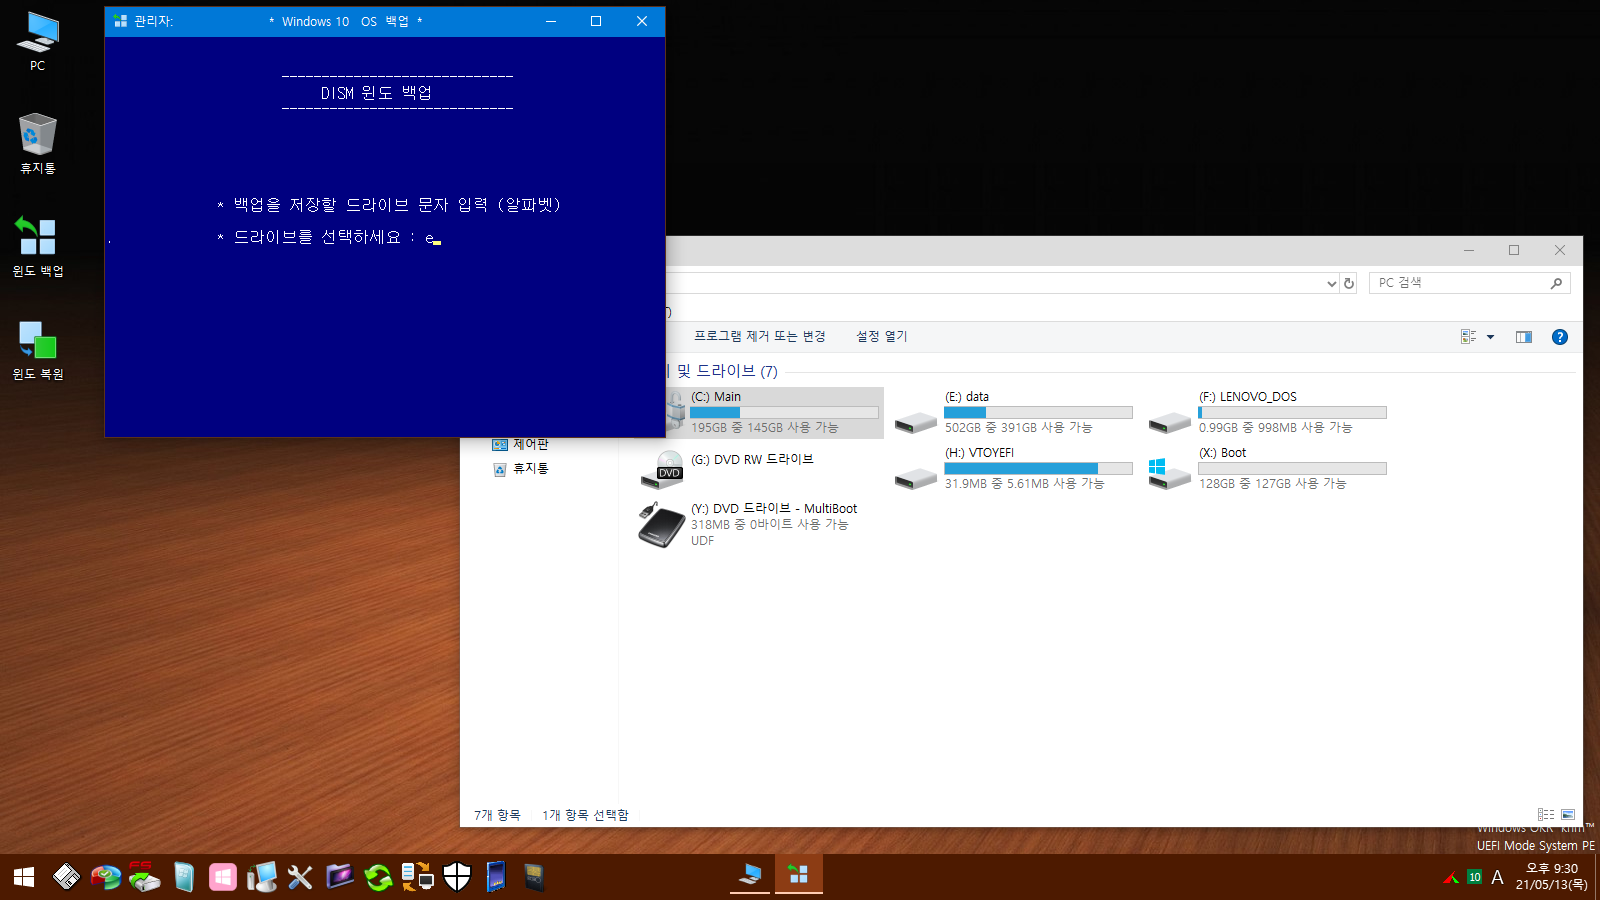Open the partition manager disc taskbar icon

pos(106,877)
